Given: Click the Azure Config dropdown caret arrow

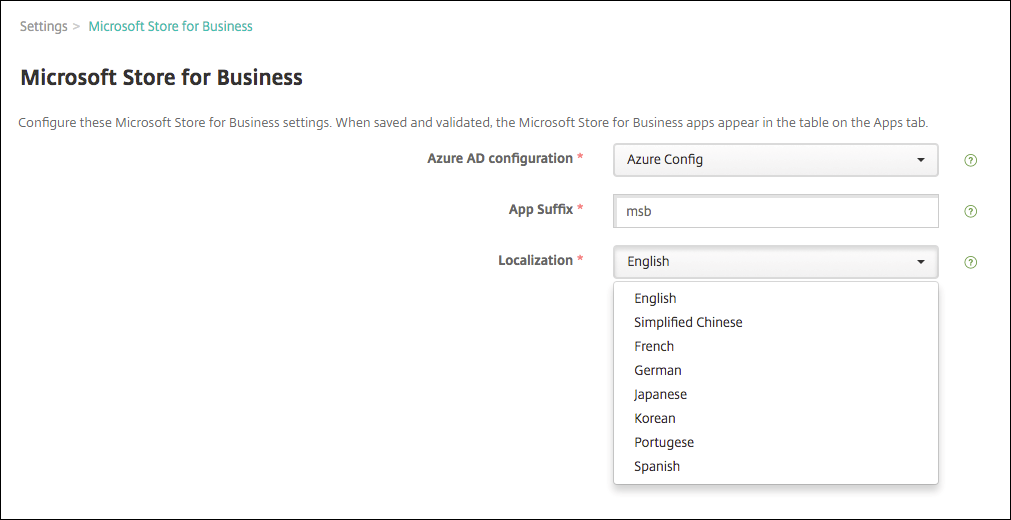Looking at the screenshot, I should pos(920,160).
